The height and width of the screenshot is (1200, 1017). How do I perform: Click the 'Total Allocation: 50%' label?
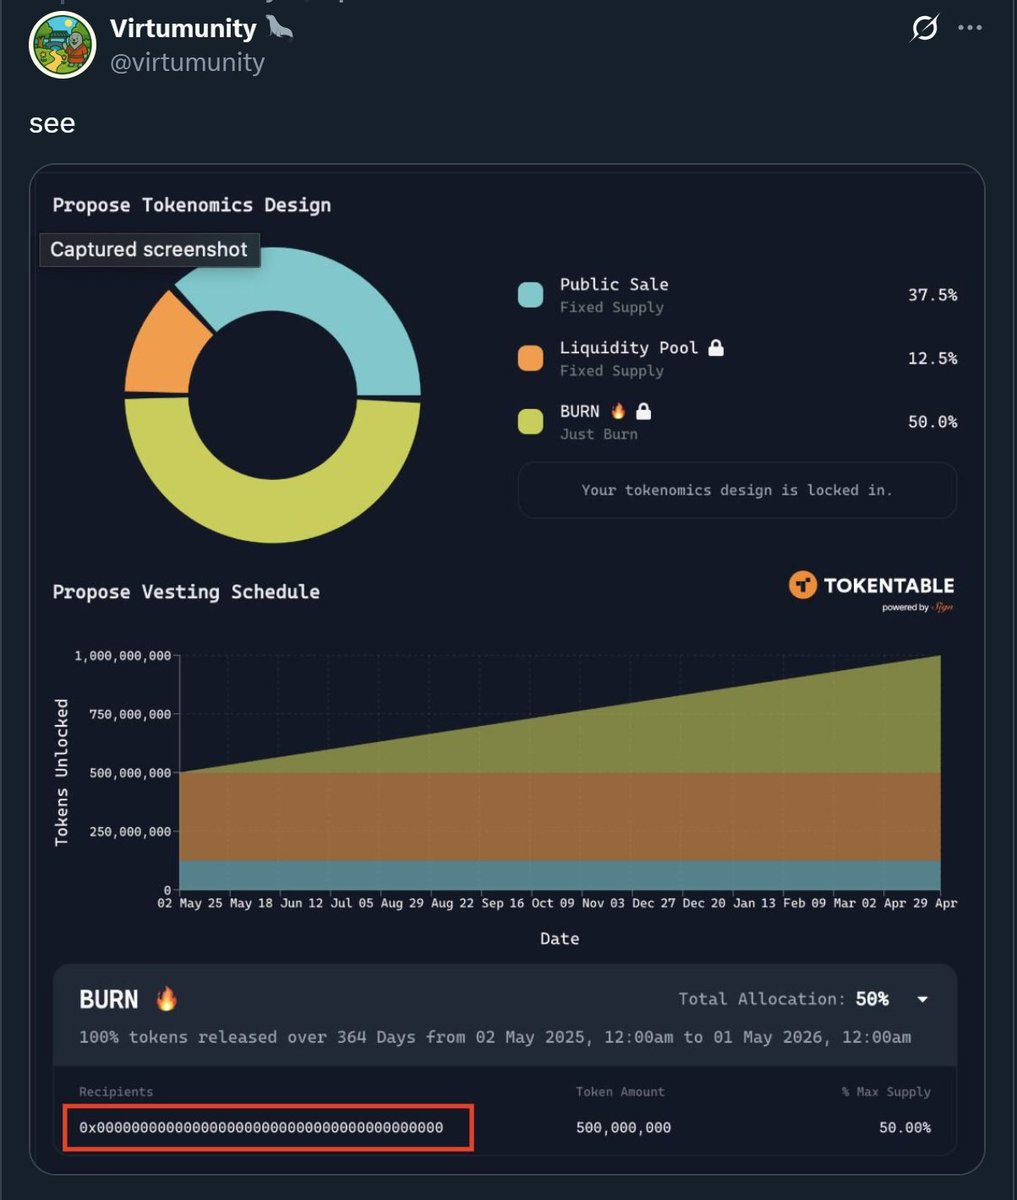point(784,999)
